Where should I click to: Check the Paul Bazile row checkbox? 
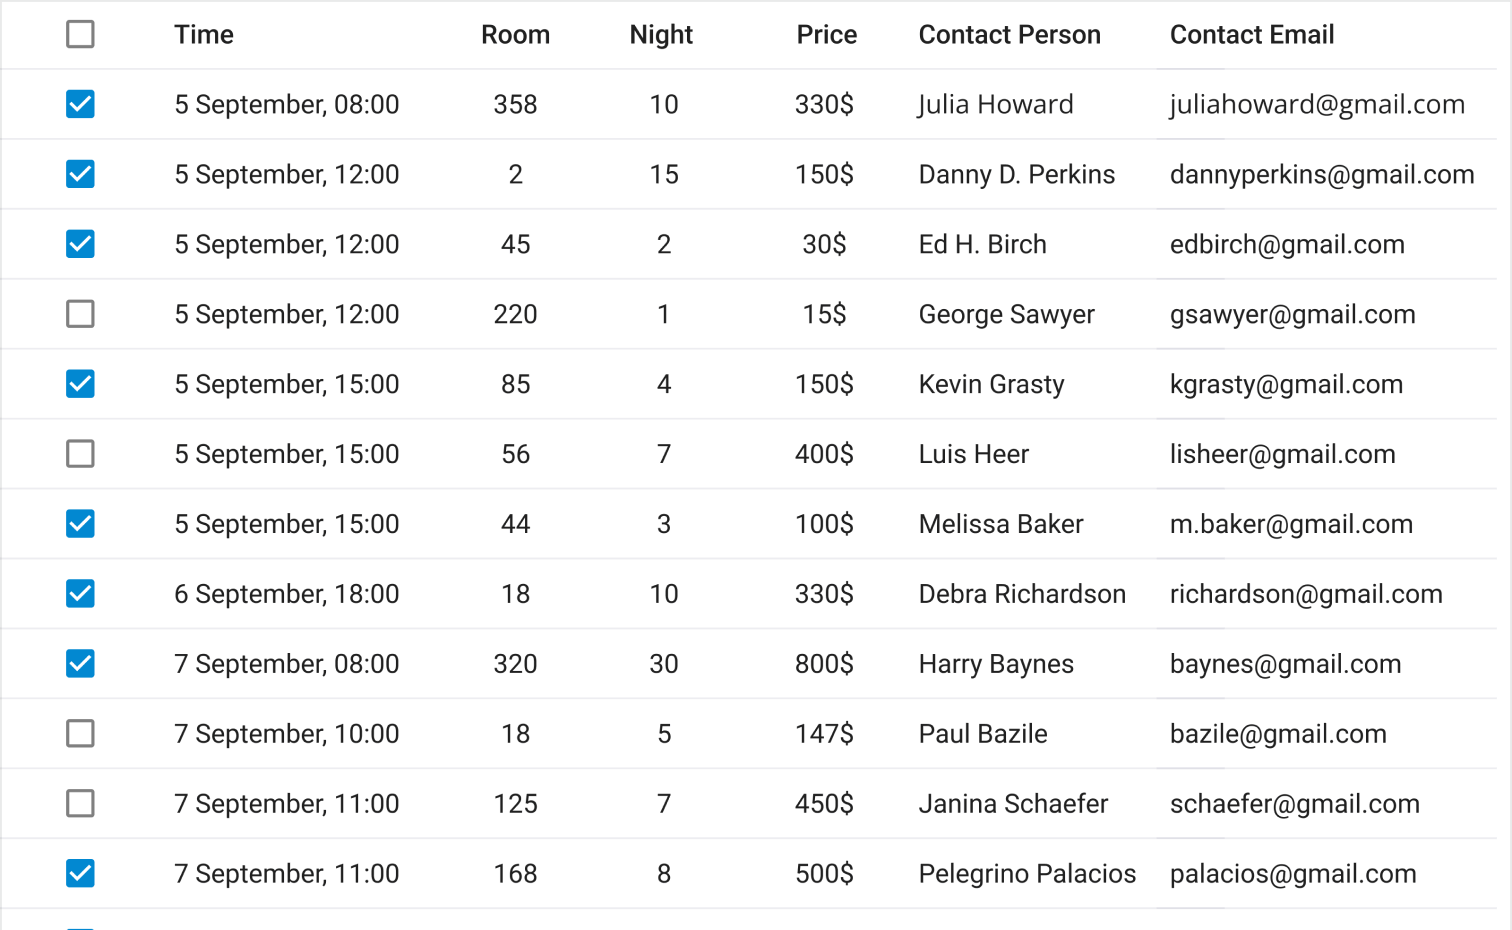[x=80, y=734]
